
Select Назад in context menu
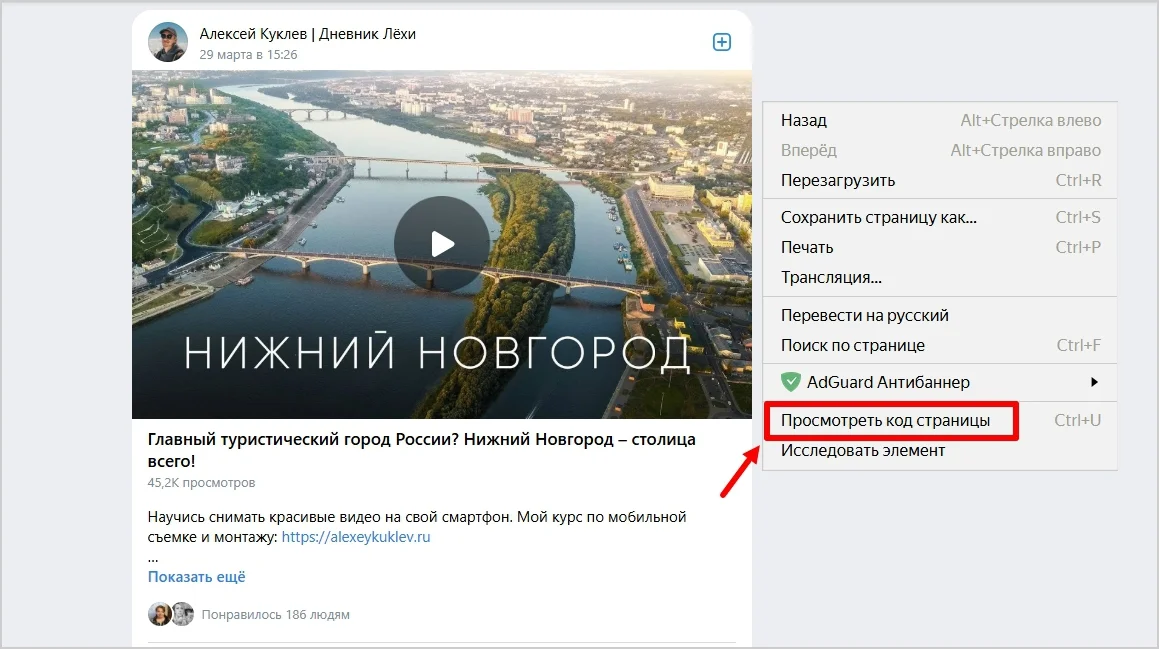804,120
